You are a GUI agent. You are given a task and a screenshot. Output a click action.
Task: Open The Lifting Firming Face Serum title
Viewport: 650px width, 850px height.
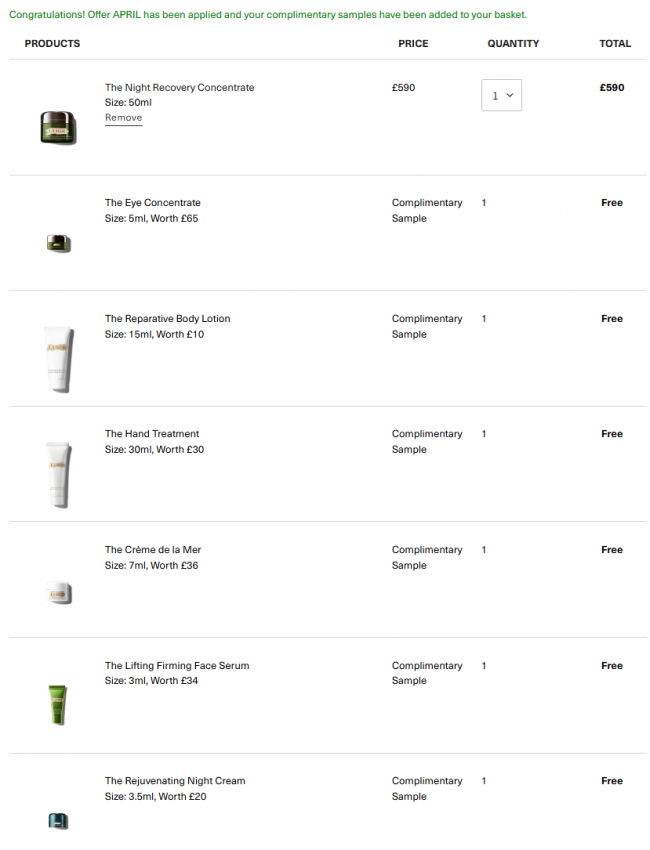[x=177, y=666]
